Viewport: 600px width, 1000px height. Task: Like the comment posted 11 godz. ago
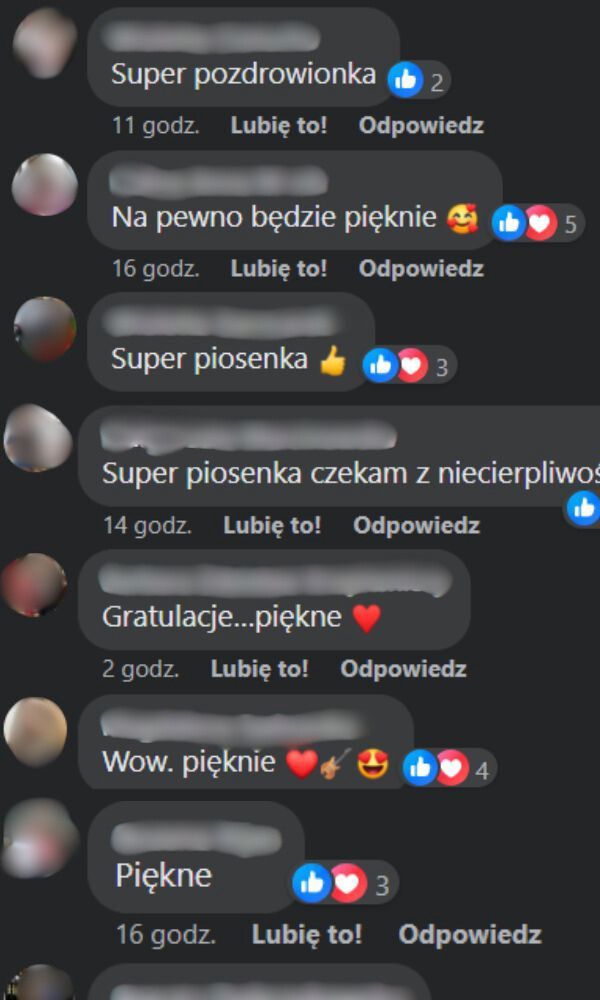point(279,126)
